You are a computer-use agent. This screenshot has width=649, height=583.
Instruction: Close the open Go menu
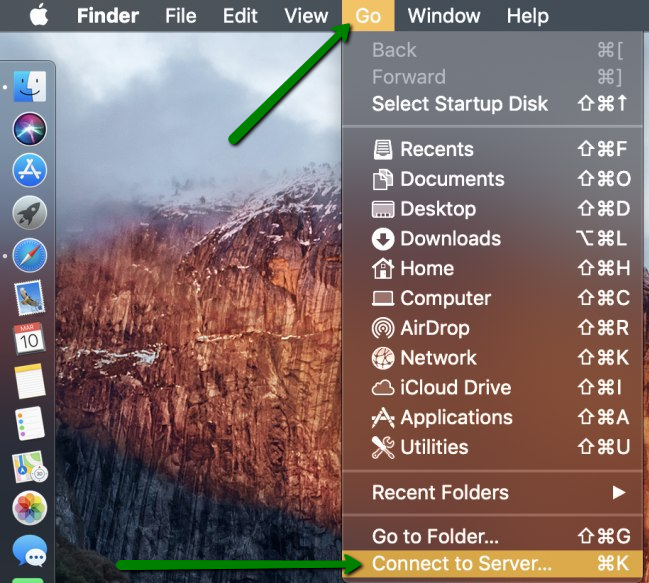point(368,16)
